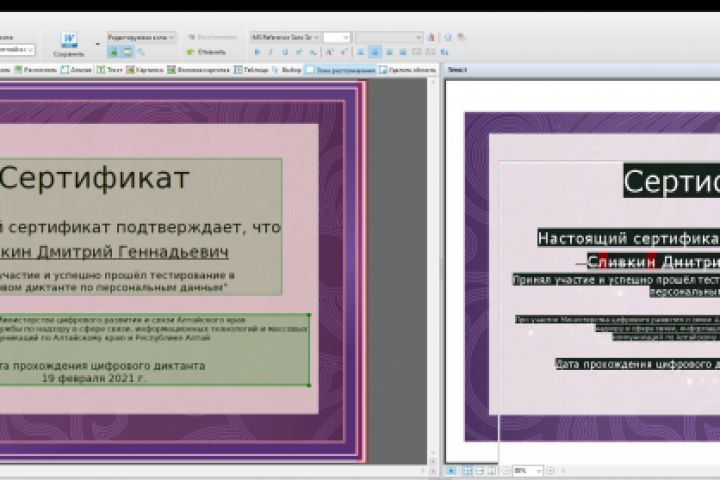Select the Picture (Картинка) area type

pyautogui.click(x=145, y=70)
